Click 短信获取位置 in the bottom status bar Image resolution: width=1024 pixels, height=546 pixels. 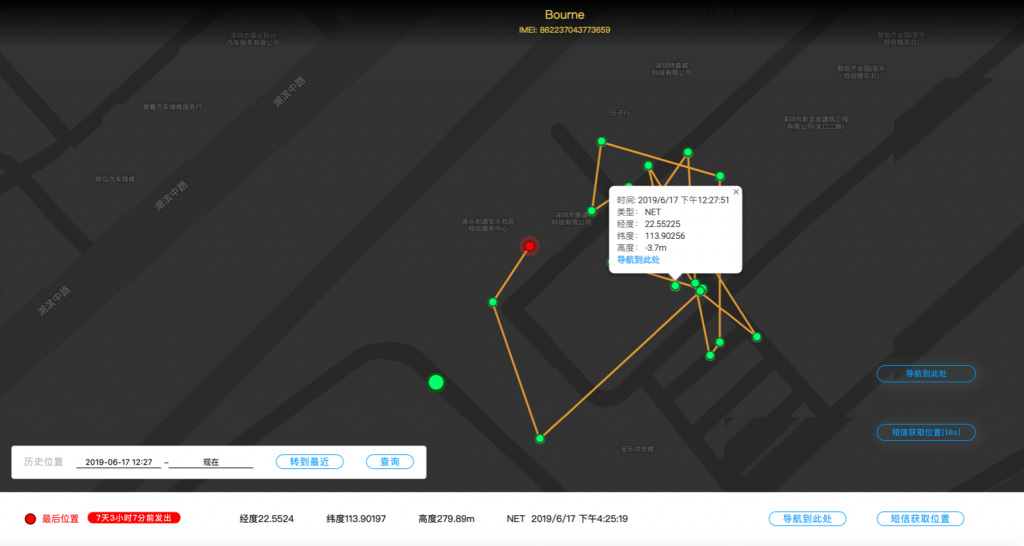920,519
